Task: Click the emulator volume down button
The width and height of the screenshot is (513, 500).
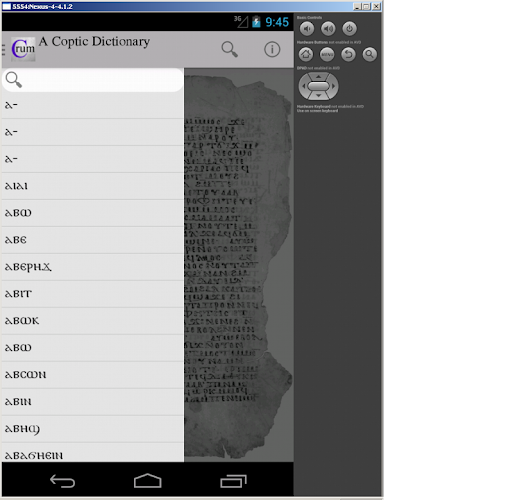Action: pos(307,29)
